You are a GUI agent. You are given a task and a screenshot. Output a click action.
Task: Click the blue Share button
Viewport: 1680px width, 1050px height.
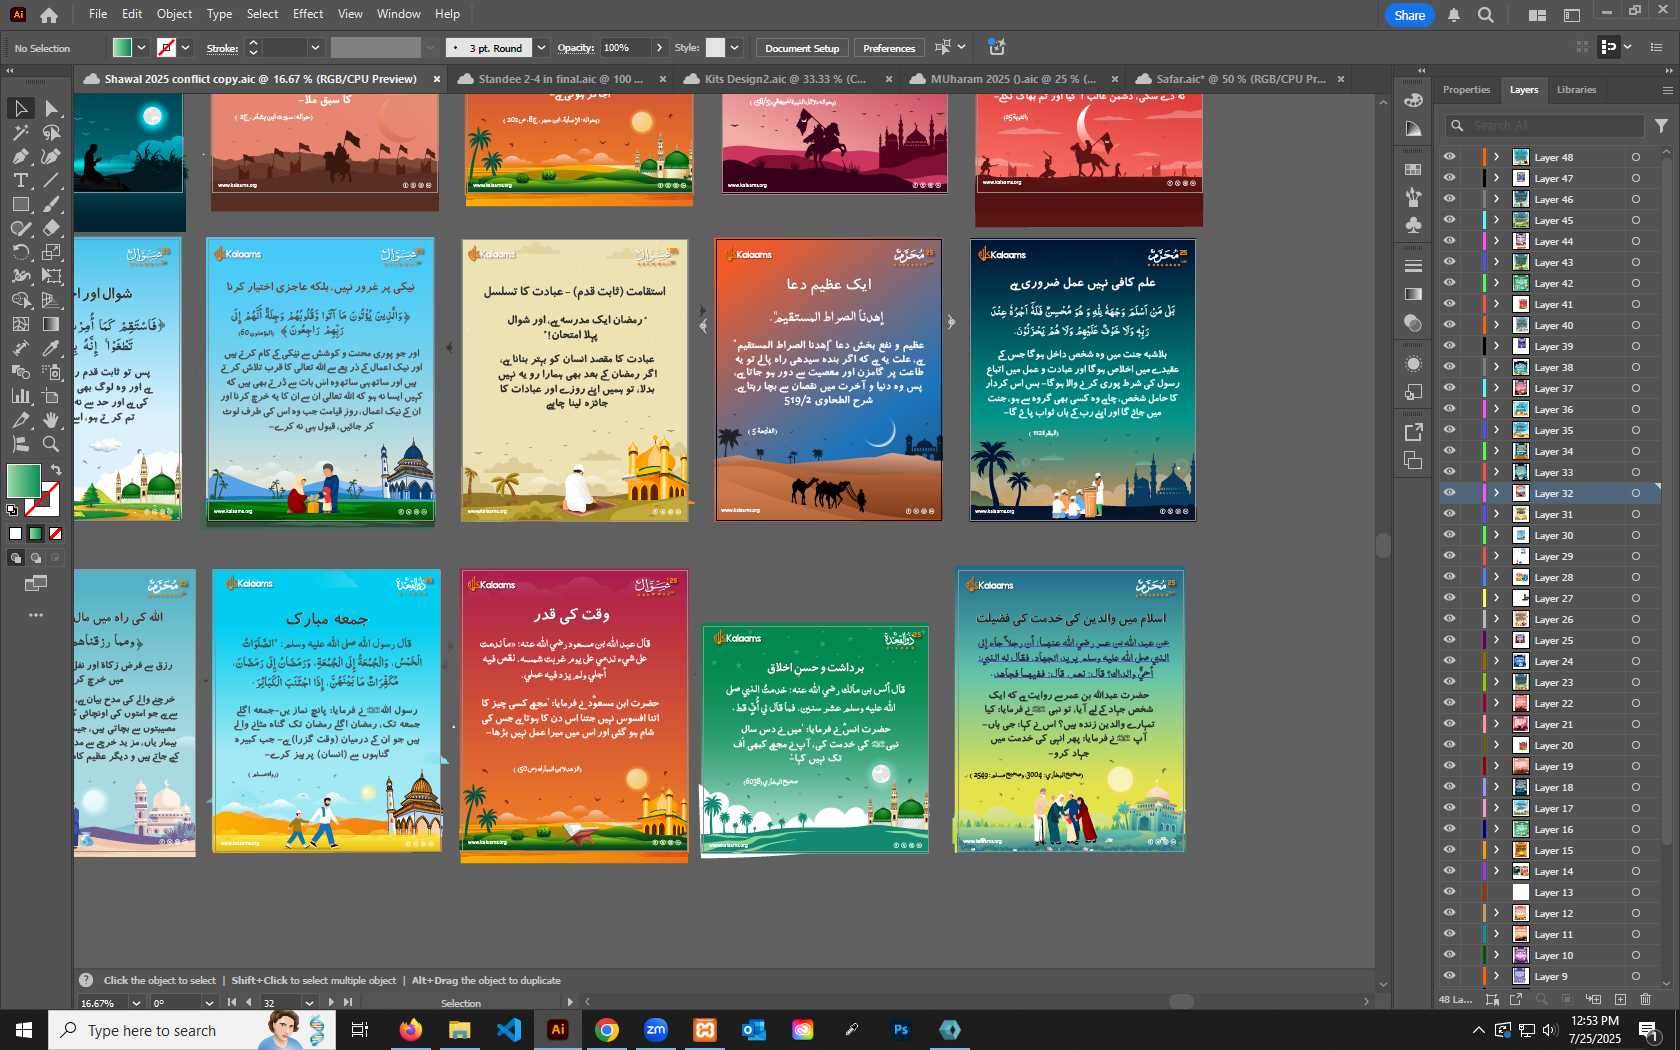(x=1409, y=15)
